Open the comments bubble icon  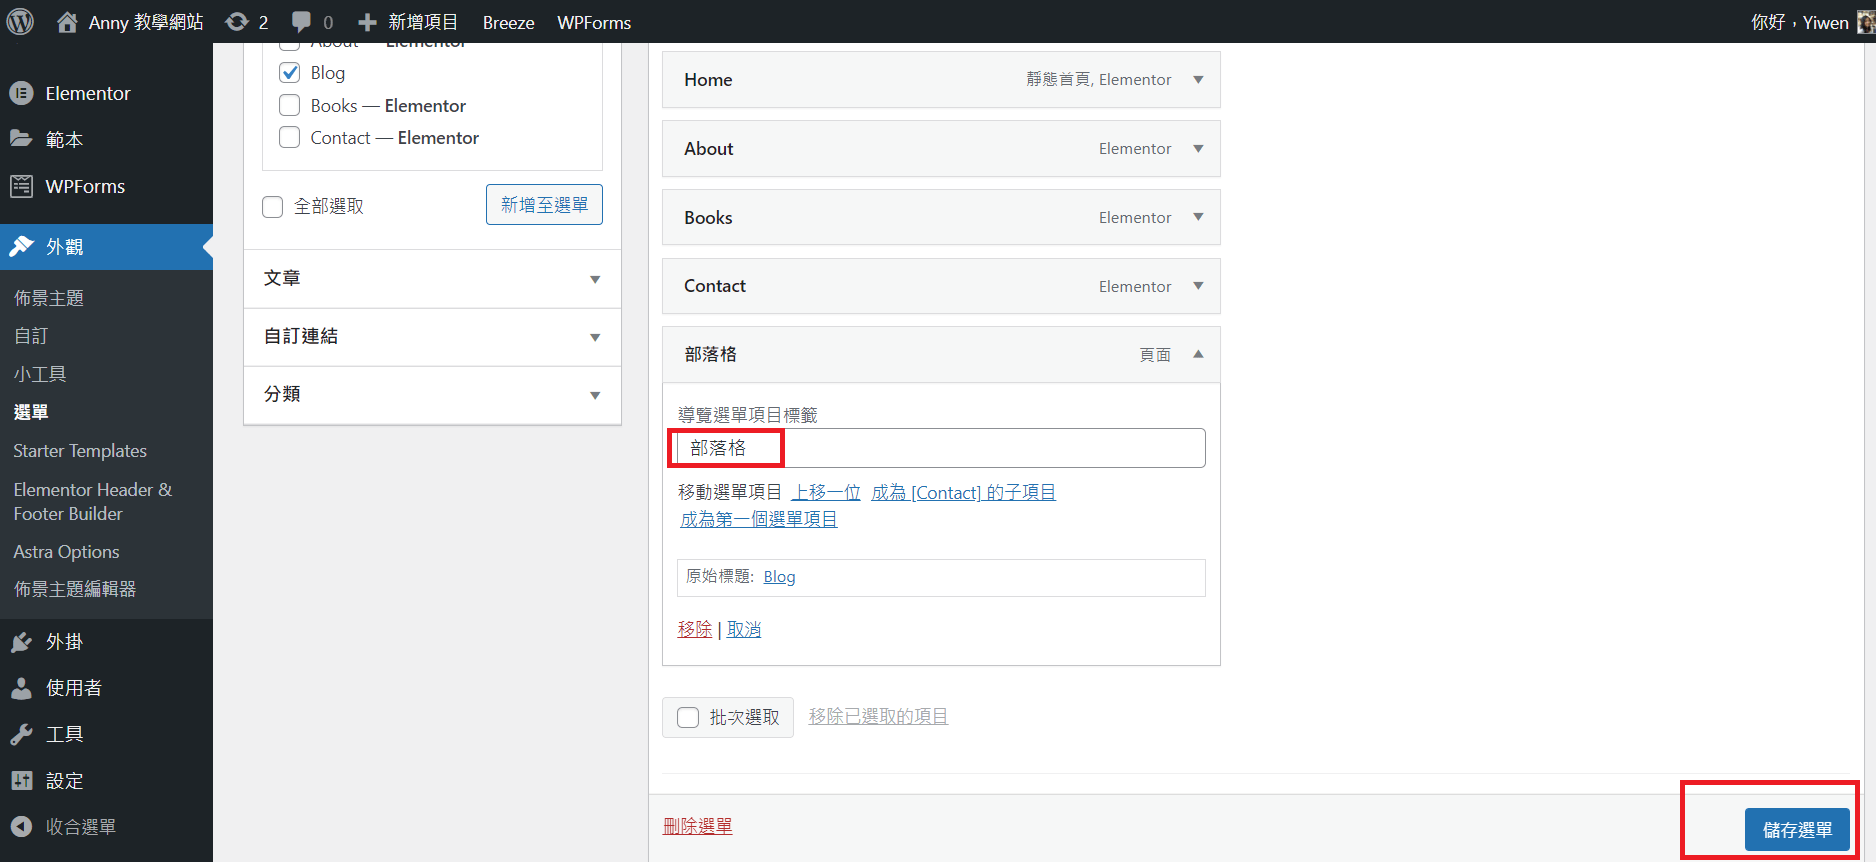[x=301, y=22]
